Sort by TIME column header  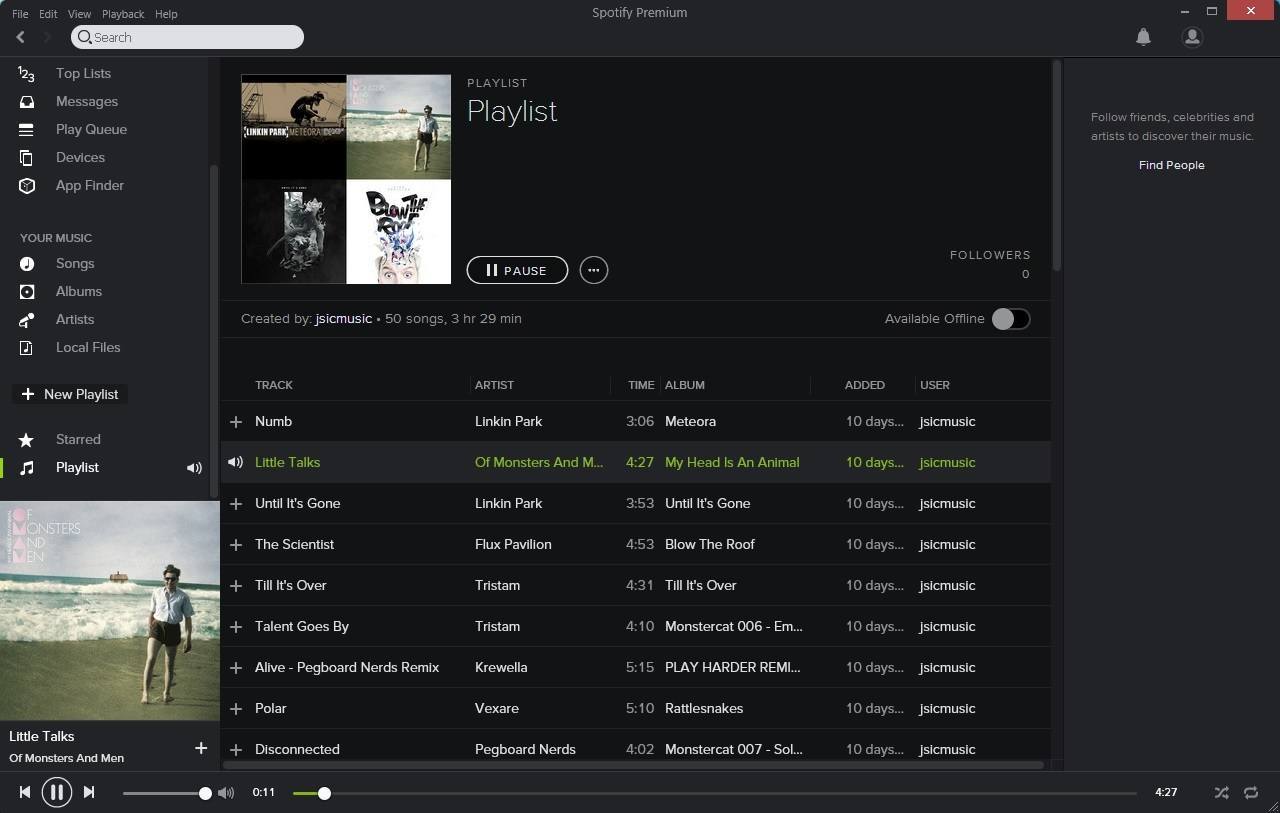pyautogui.click(x=641, y=385)
